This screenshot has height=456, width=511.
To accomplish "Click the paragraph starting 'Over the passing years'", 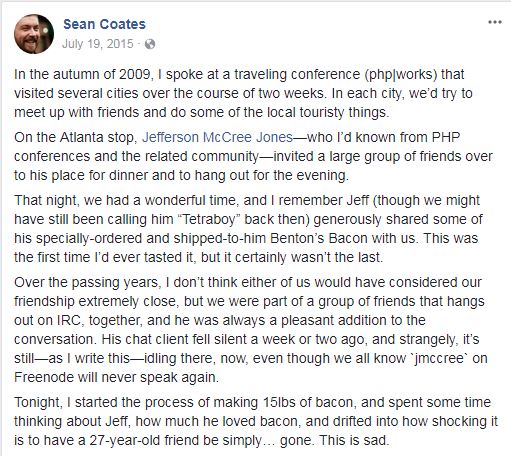I will coord(251,330).
